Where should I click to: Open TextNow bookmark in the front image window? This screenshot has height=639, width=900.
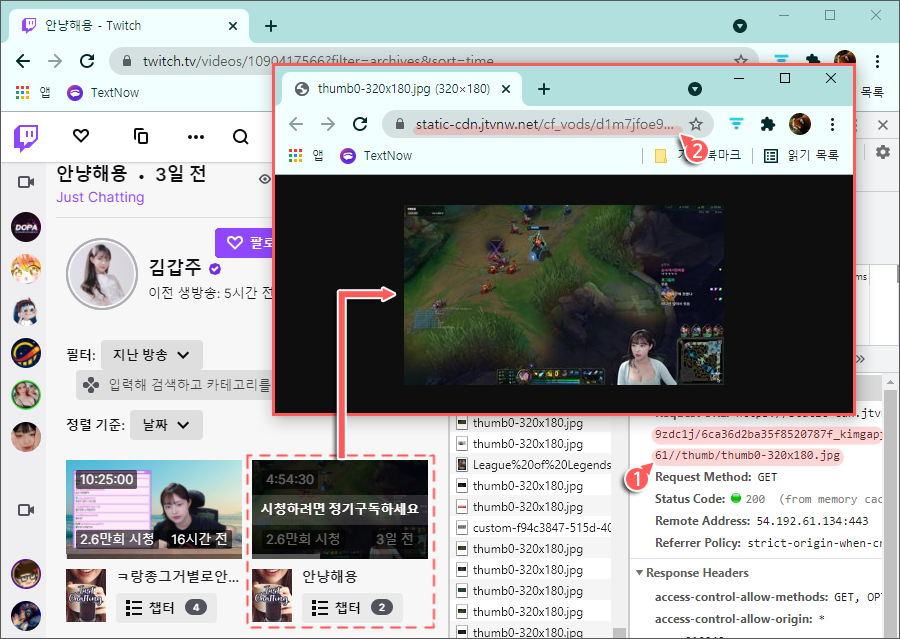pos(377,156)
